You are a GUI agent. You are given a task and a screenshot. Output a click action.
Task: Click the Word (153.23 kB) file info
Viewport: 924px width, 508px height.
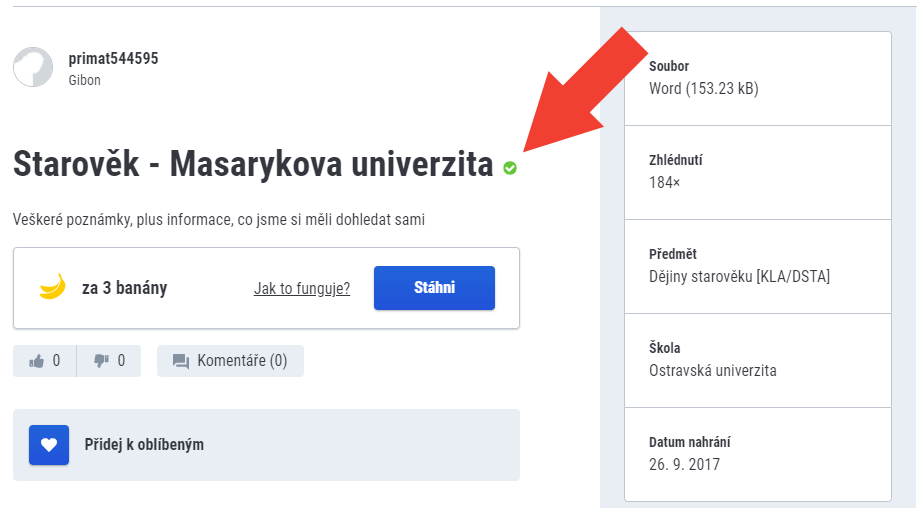coord(703,88)
